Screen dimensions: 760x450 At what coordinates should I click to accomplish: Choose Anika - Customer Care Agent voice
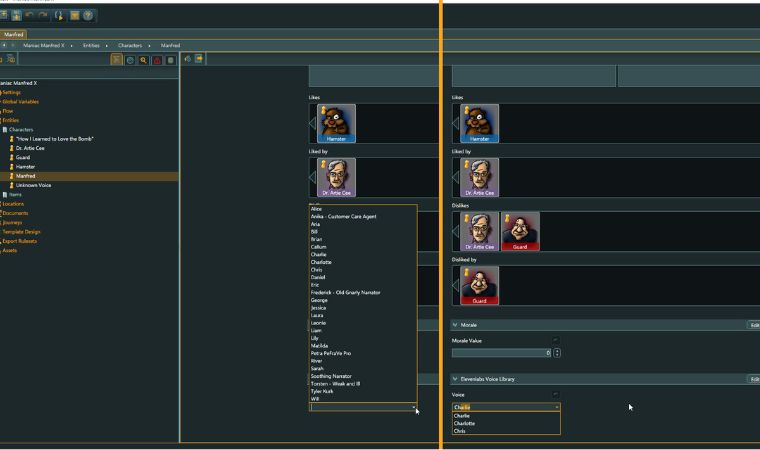(x=344, y=216)
